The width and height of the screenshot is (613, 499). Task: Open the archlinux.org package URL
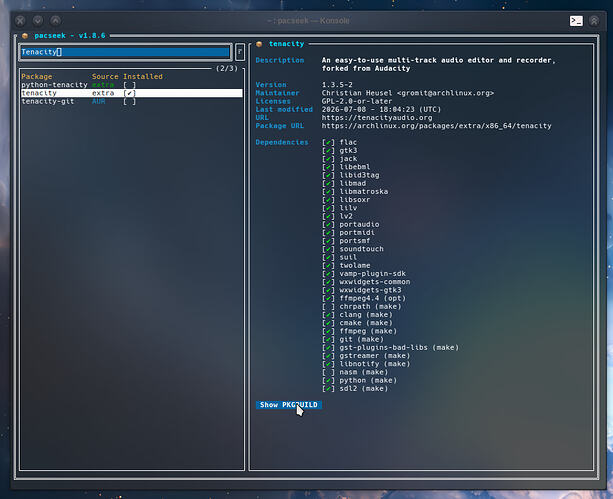(436, 126)
